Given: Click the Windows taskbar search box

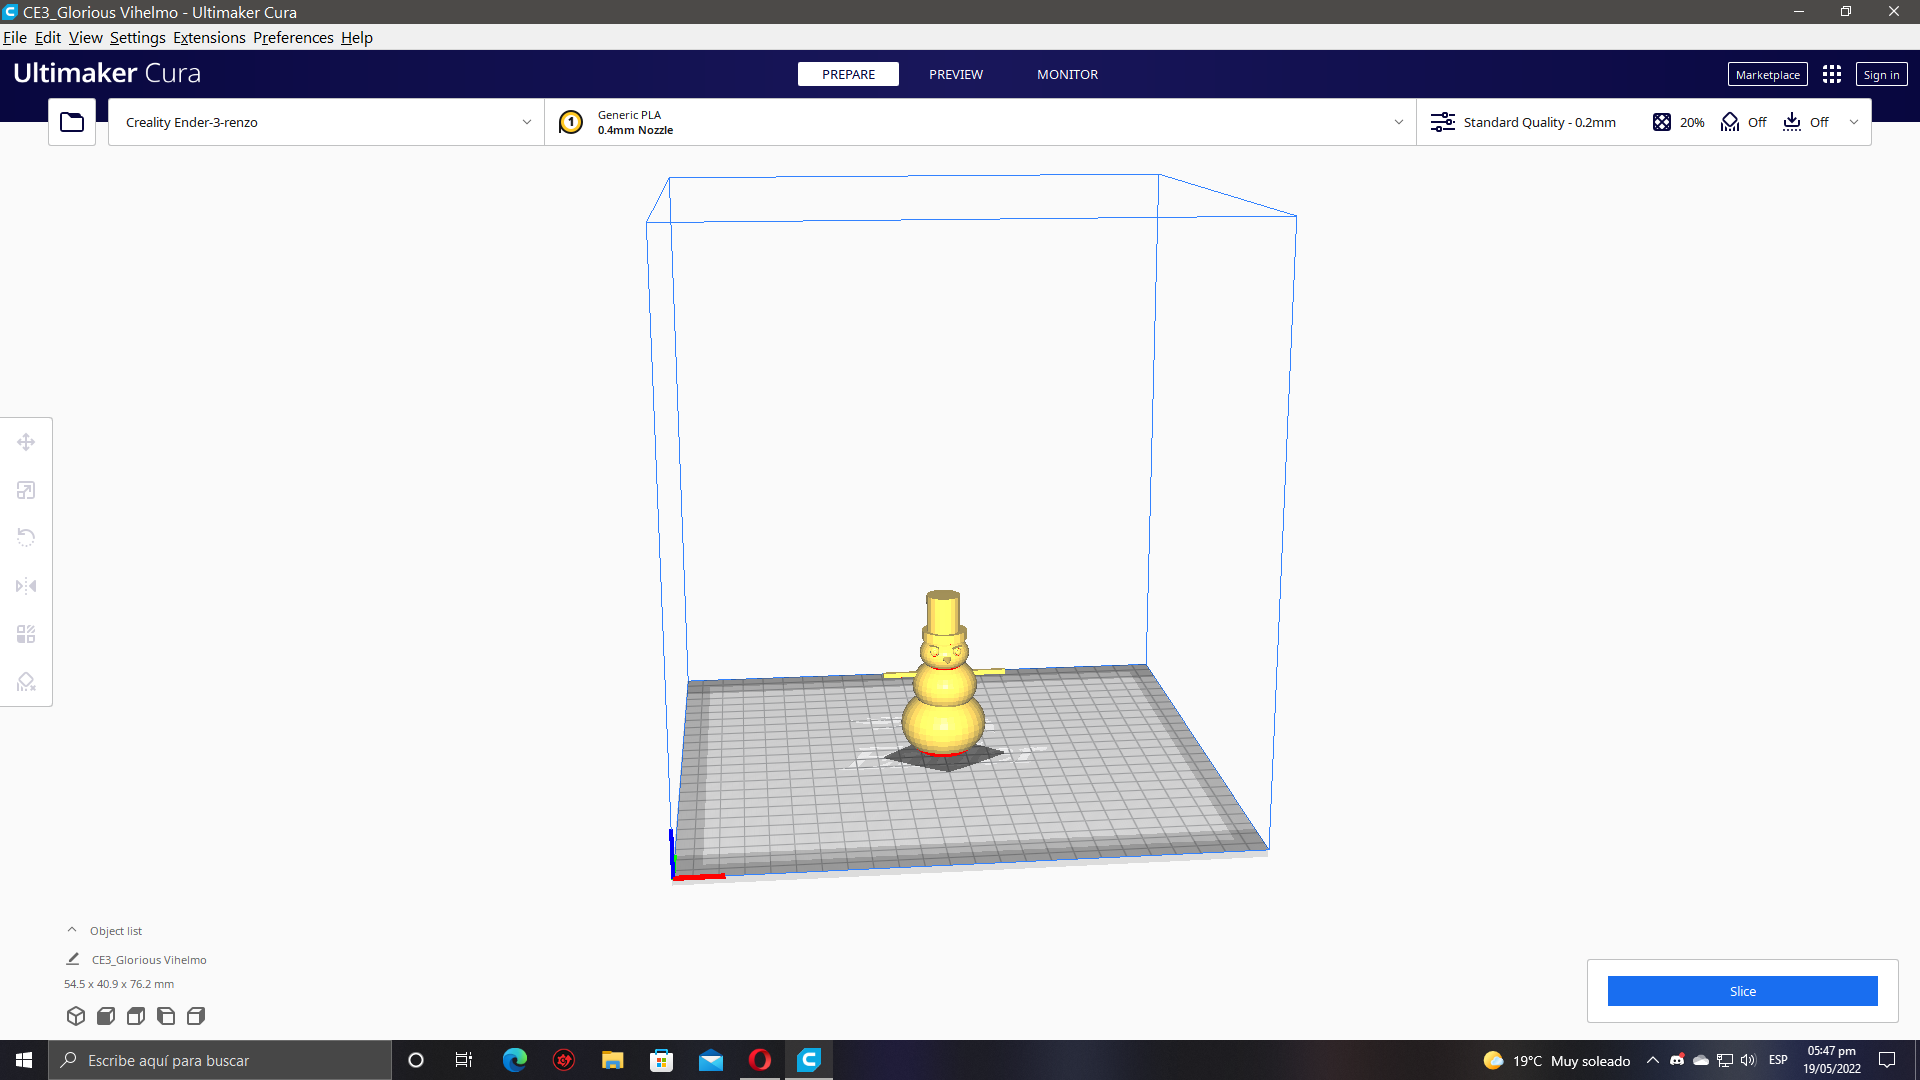Looking at the screenshot, I should (220, 1060).
